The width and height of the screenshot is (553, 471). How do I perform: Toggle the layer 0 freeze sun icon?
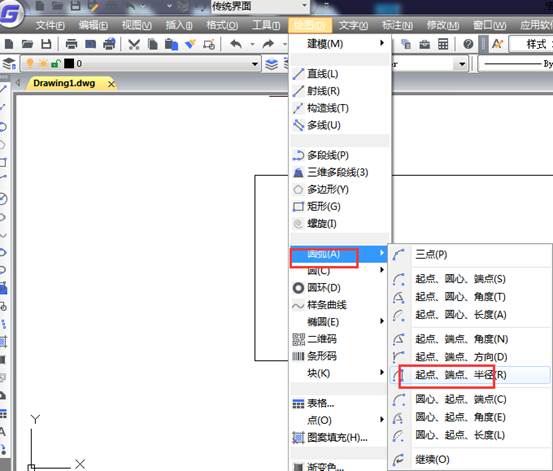tap(43, 64)
